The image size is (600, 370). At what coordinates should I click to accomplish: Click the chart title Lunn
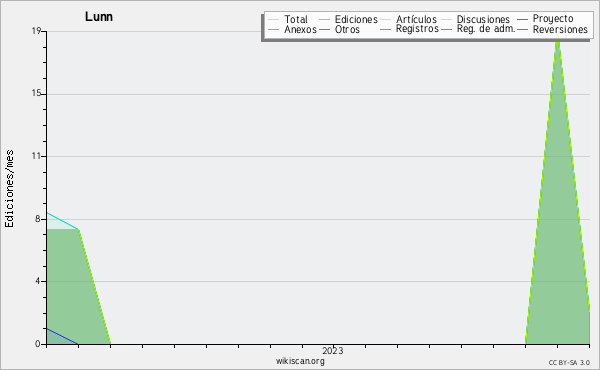[99, 17]
